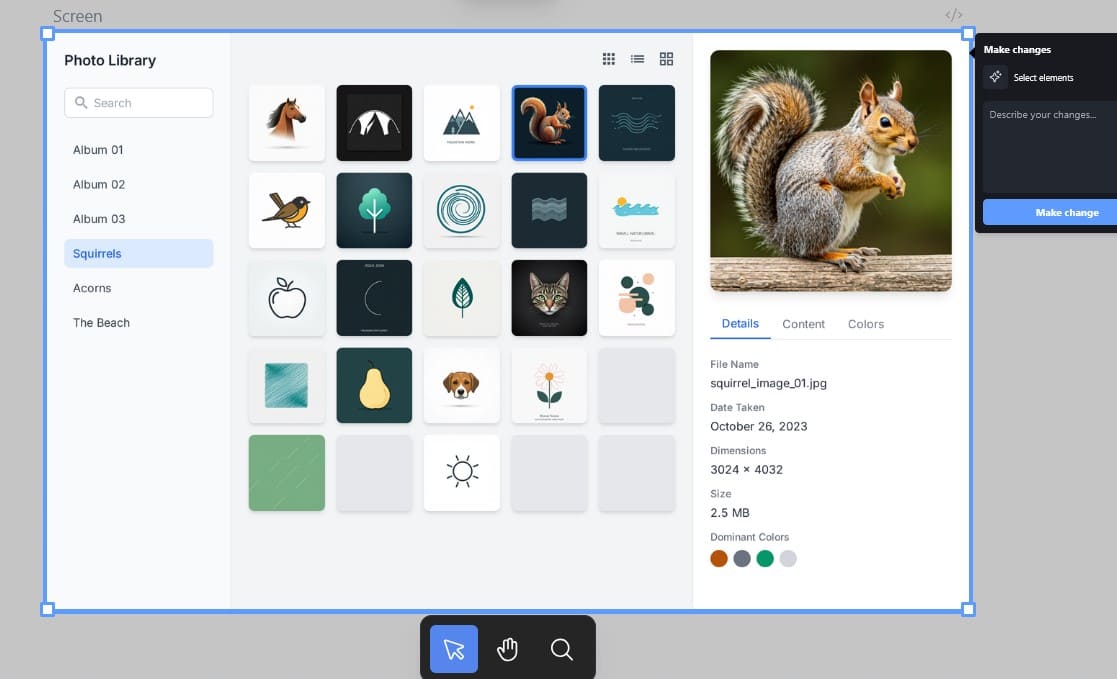Select the horse thumbnail
Screen dimensions: 1117x679
coord(287,122)
